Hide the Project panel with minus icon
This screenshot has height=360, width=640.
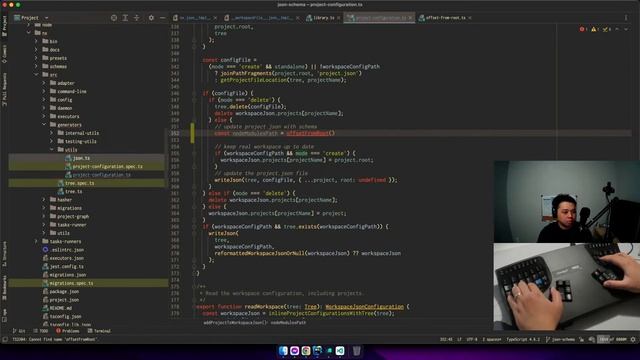point(162,18)
